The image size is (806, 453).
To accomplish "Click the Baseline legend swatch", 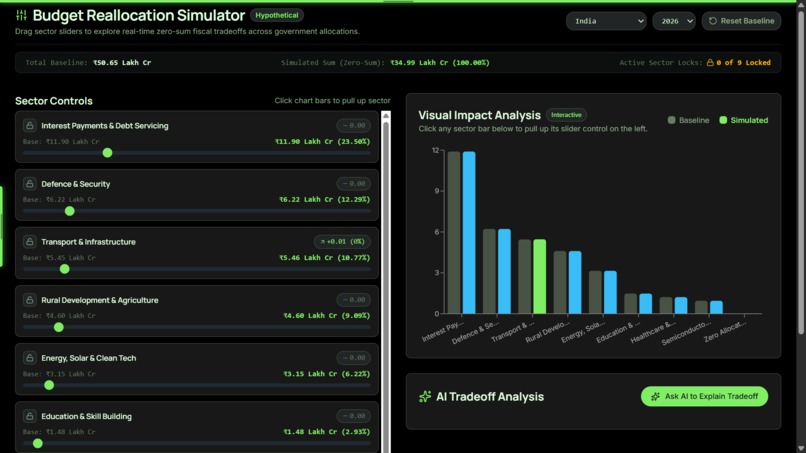I will point(671,120).
